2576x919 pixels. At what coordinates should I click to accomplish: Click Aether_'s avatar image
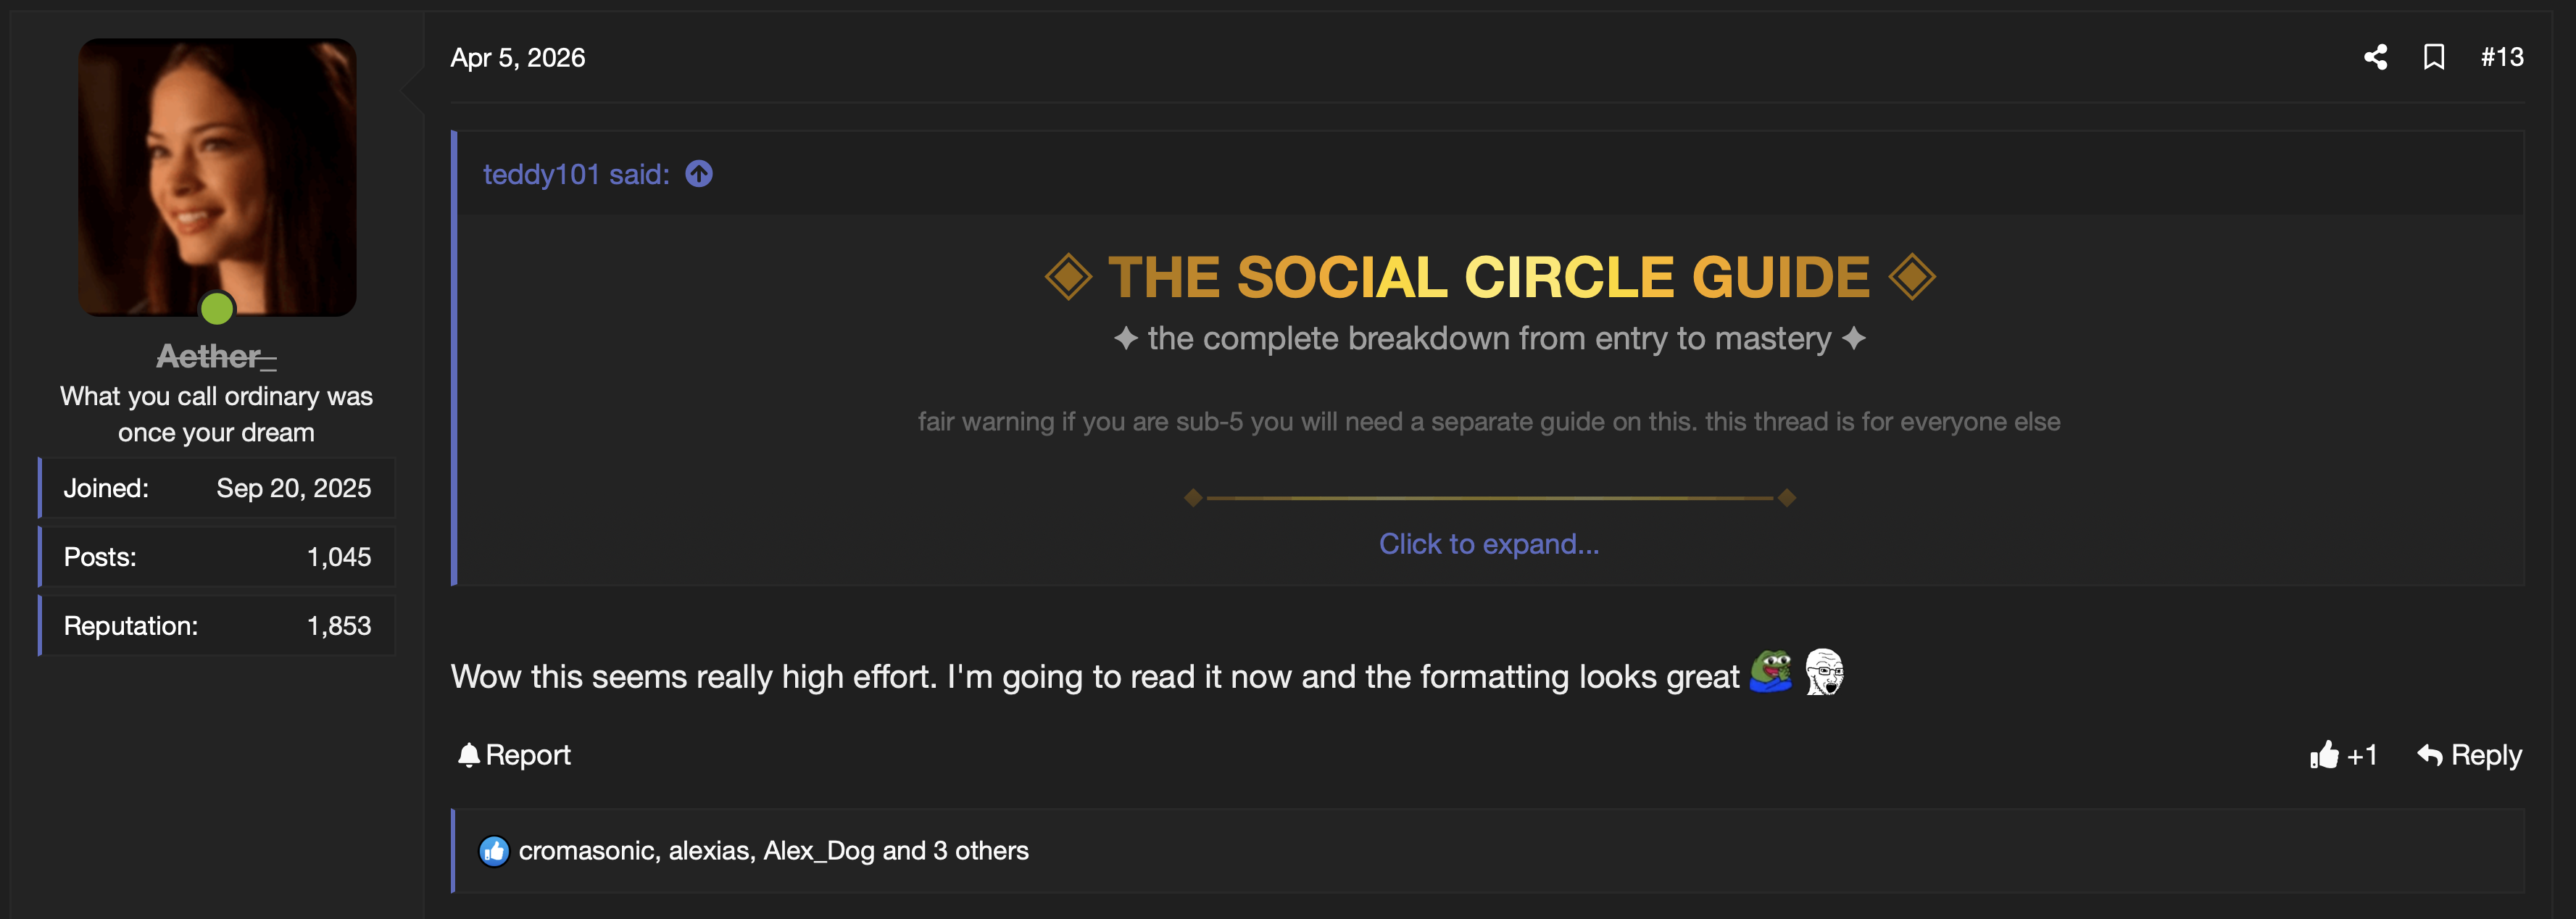point(217,177)
